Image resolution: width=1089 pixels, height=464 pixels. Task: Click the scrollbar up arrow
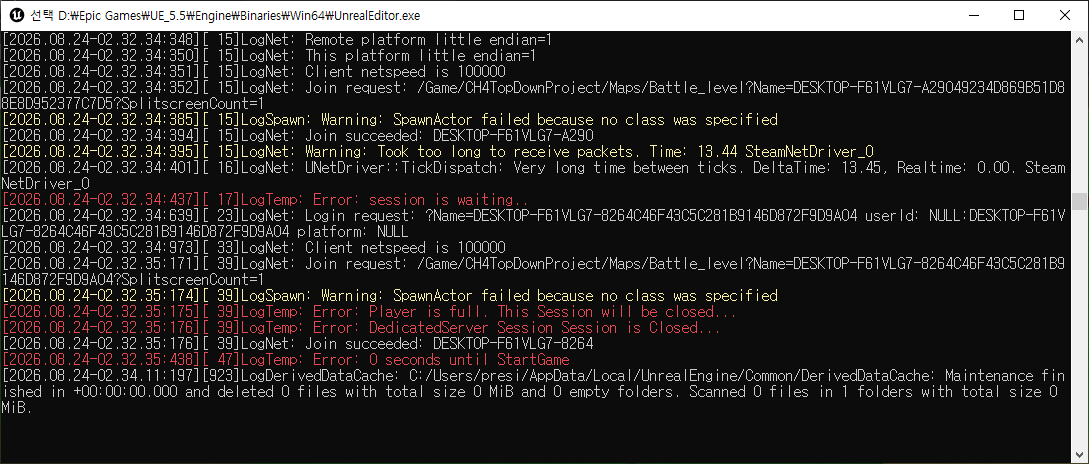[x=1079, y=38]
